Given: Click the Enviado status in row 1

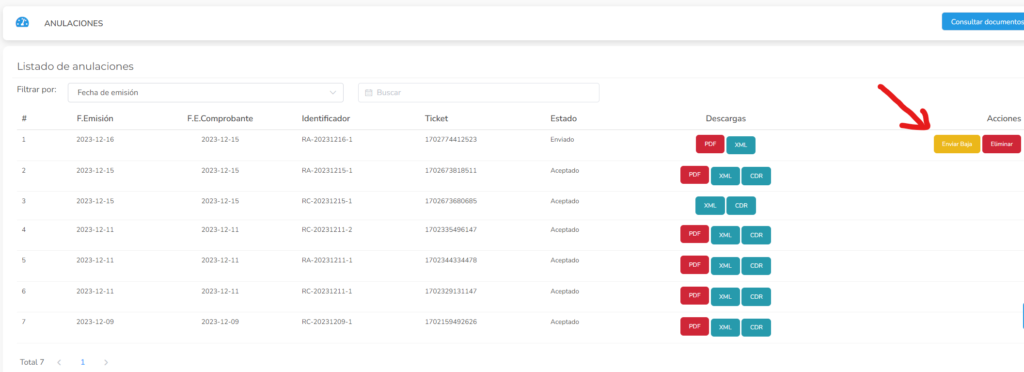Looking at the screenshot, I should [x=562, y=140].
